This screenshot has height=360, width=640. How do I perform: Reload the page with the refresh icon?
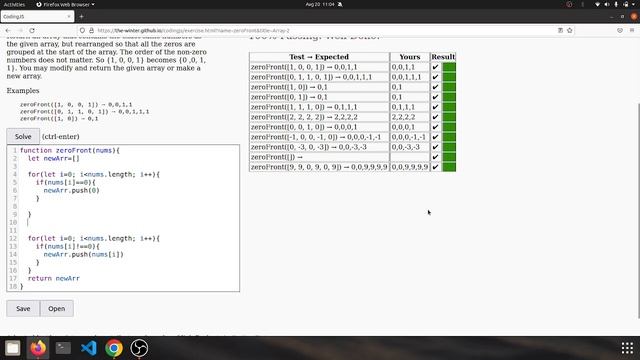pyautogui.click(x=32, y=31)
